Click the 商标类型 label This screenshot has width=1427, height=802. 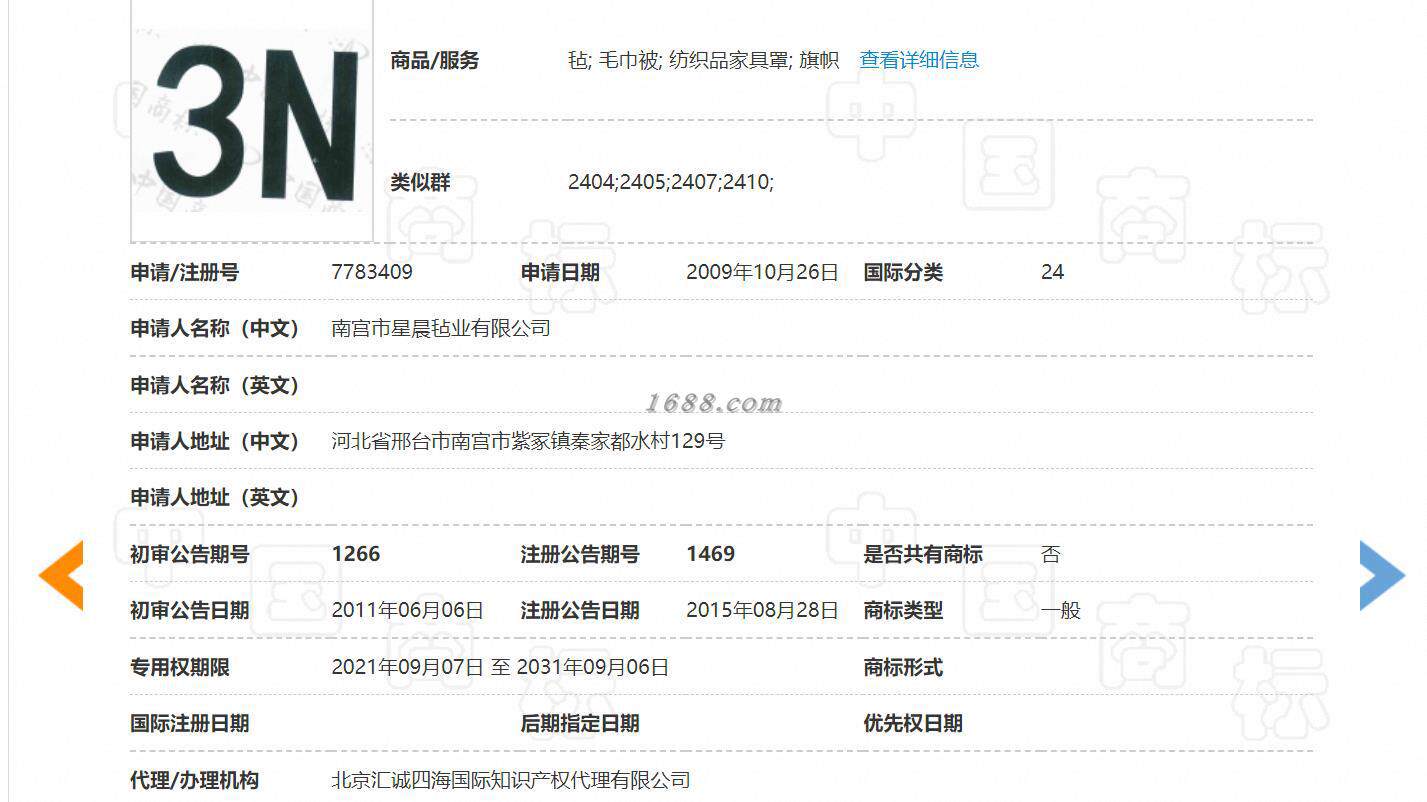pyautogui.click(x=903, y=610)
